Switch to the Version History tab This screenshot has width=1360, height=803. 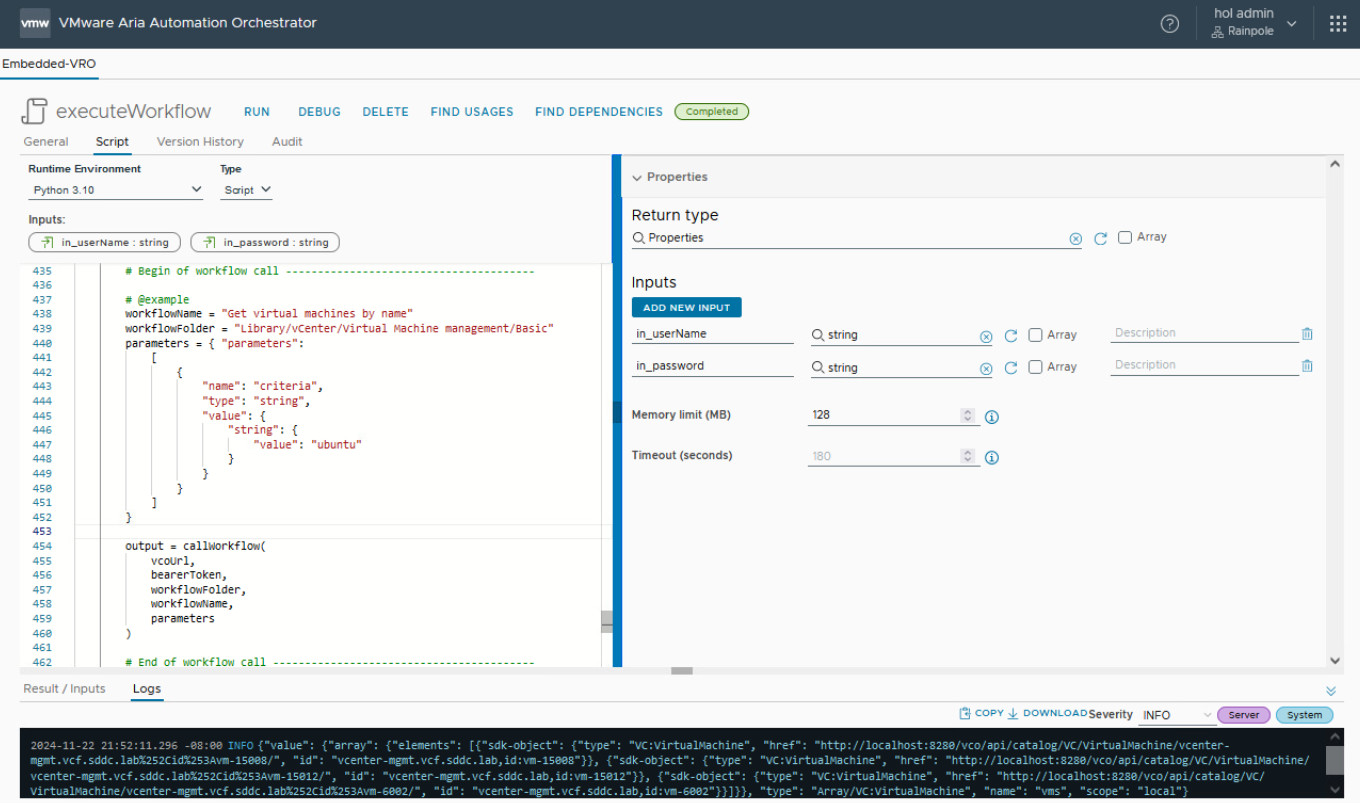(x=200, y=142)
